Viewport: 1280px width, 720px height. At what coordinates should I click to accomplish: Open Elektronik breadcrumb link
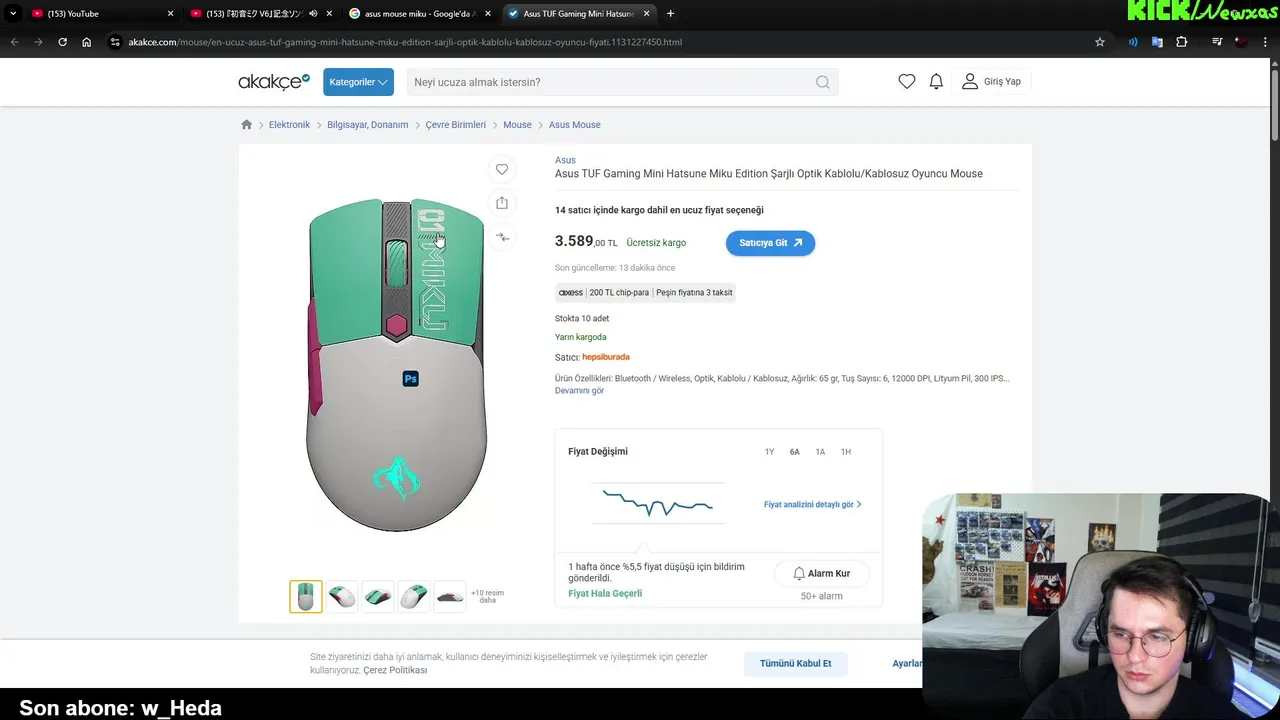pos(289,125)
